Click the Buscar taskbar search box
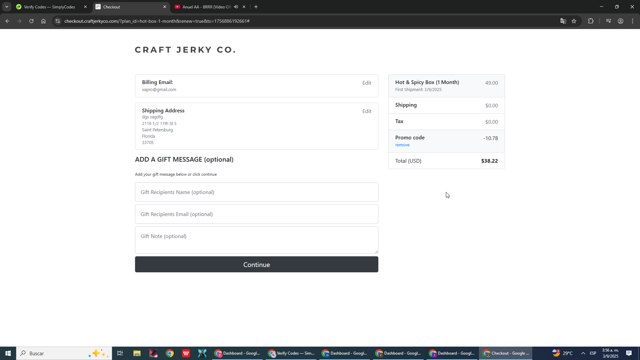 pyautogui.click(x=64, y=353)
